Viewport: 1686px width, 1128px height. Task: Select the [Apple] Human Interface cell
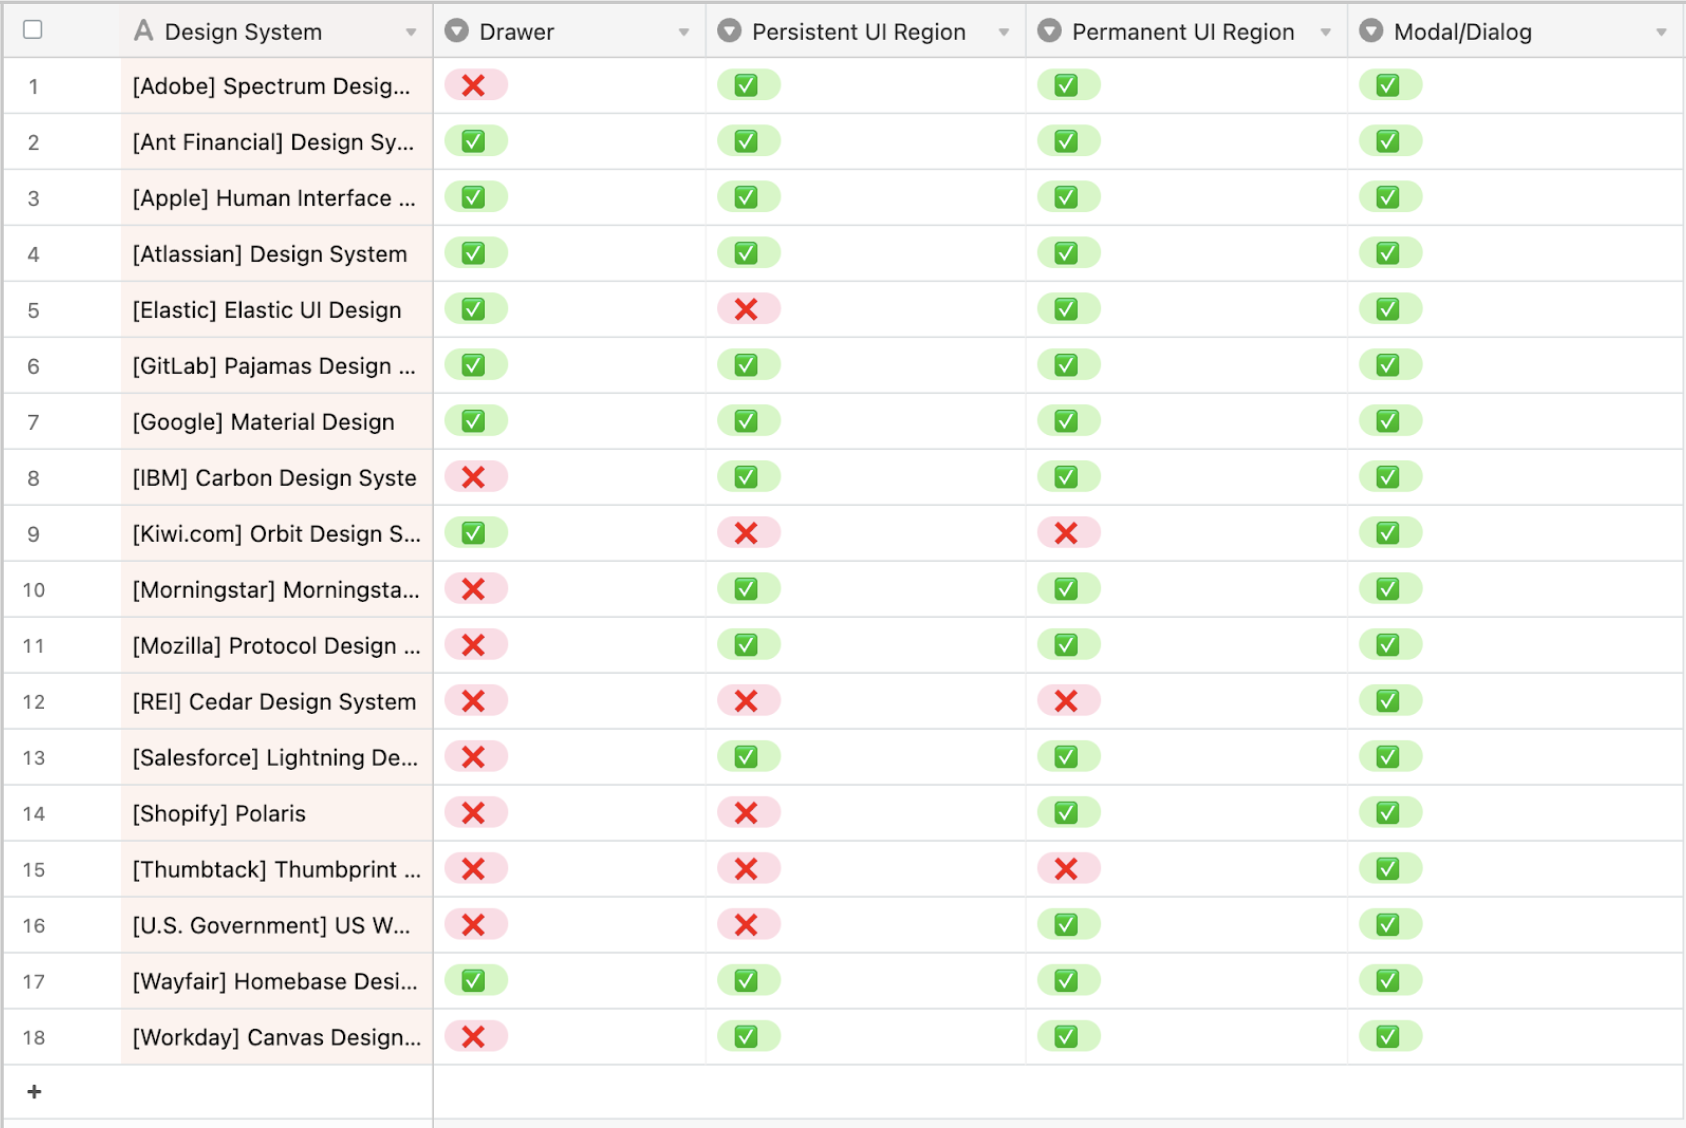(277, 198)
